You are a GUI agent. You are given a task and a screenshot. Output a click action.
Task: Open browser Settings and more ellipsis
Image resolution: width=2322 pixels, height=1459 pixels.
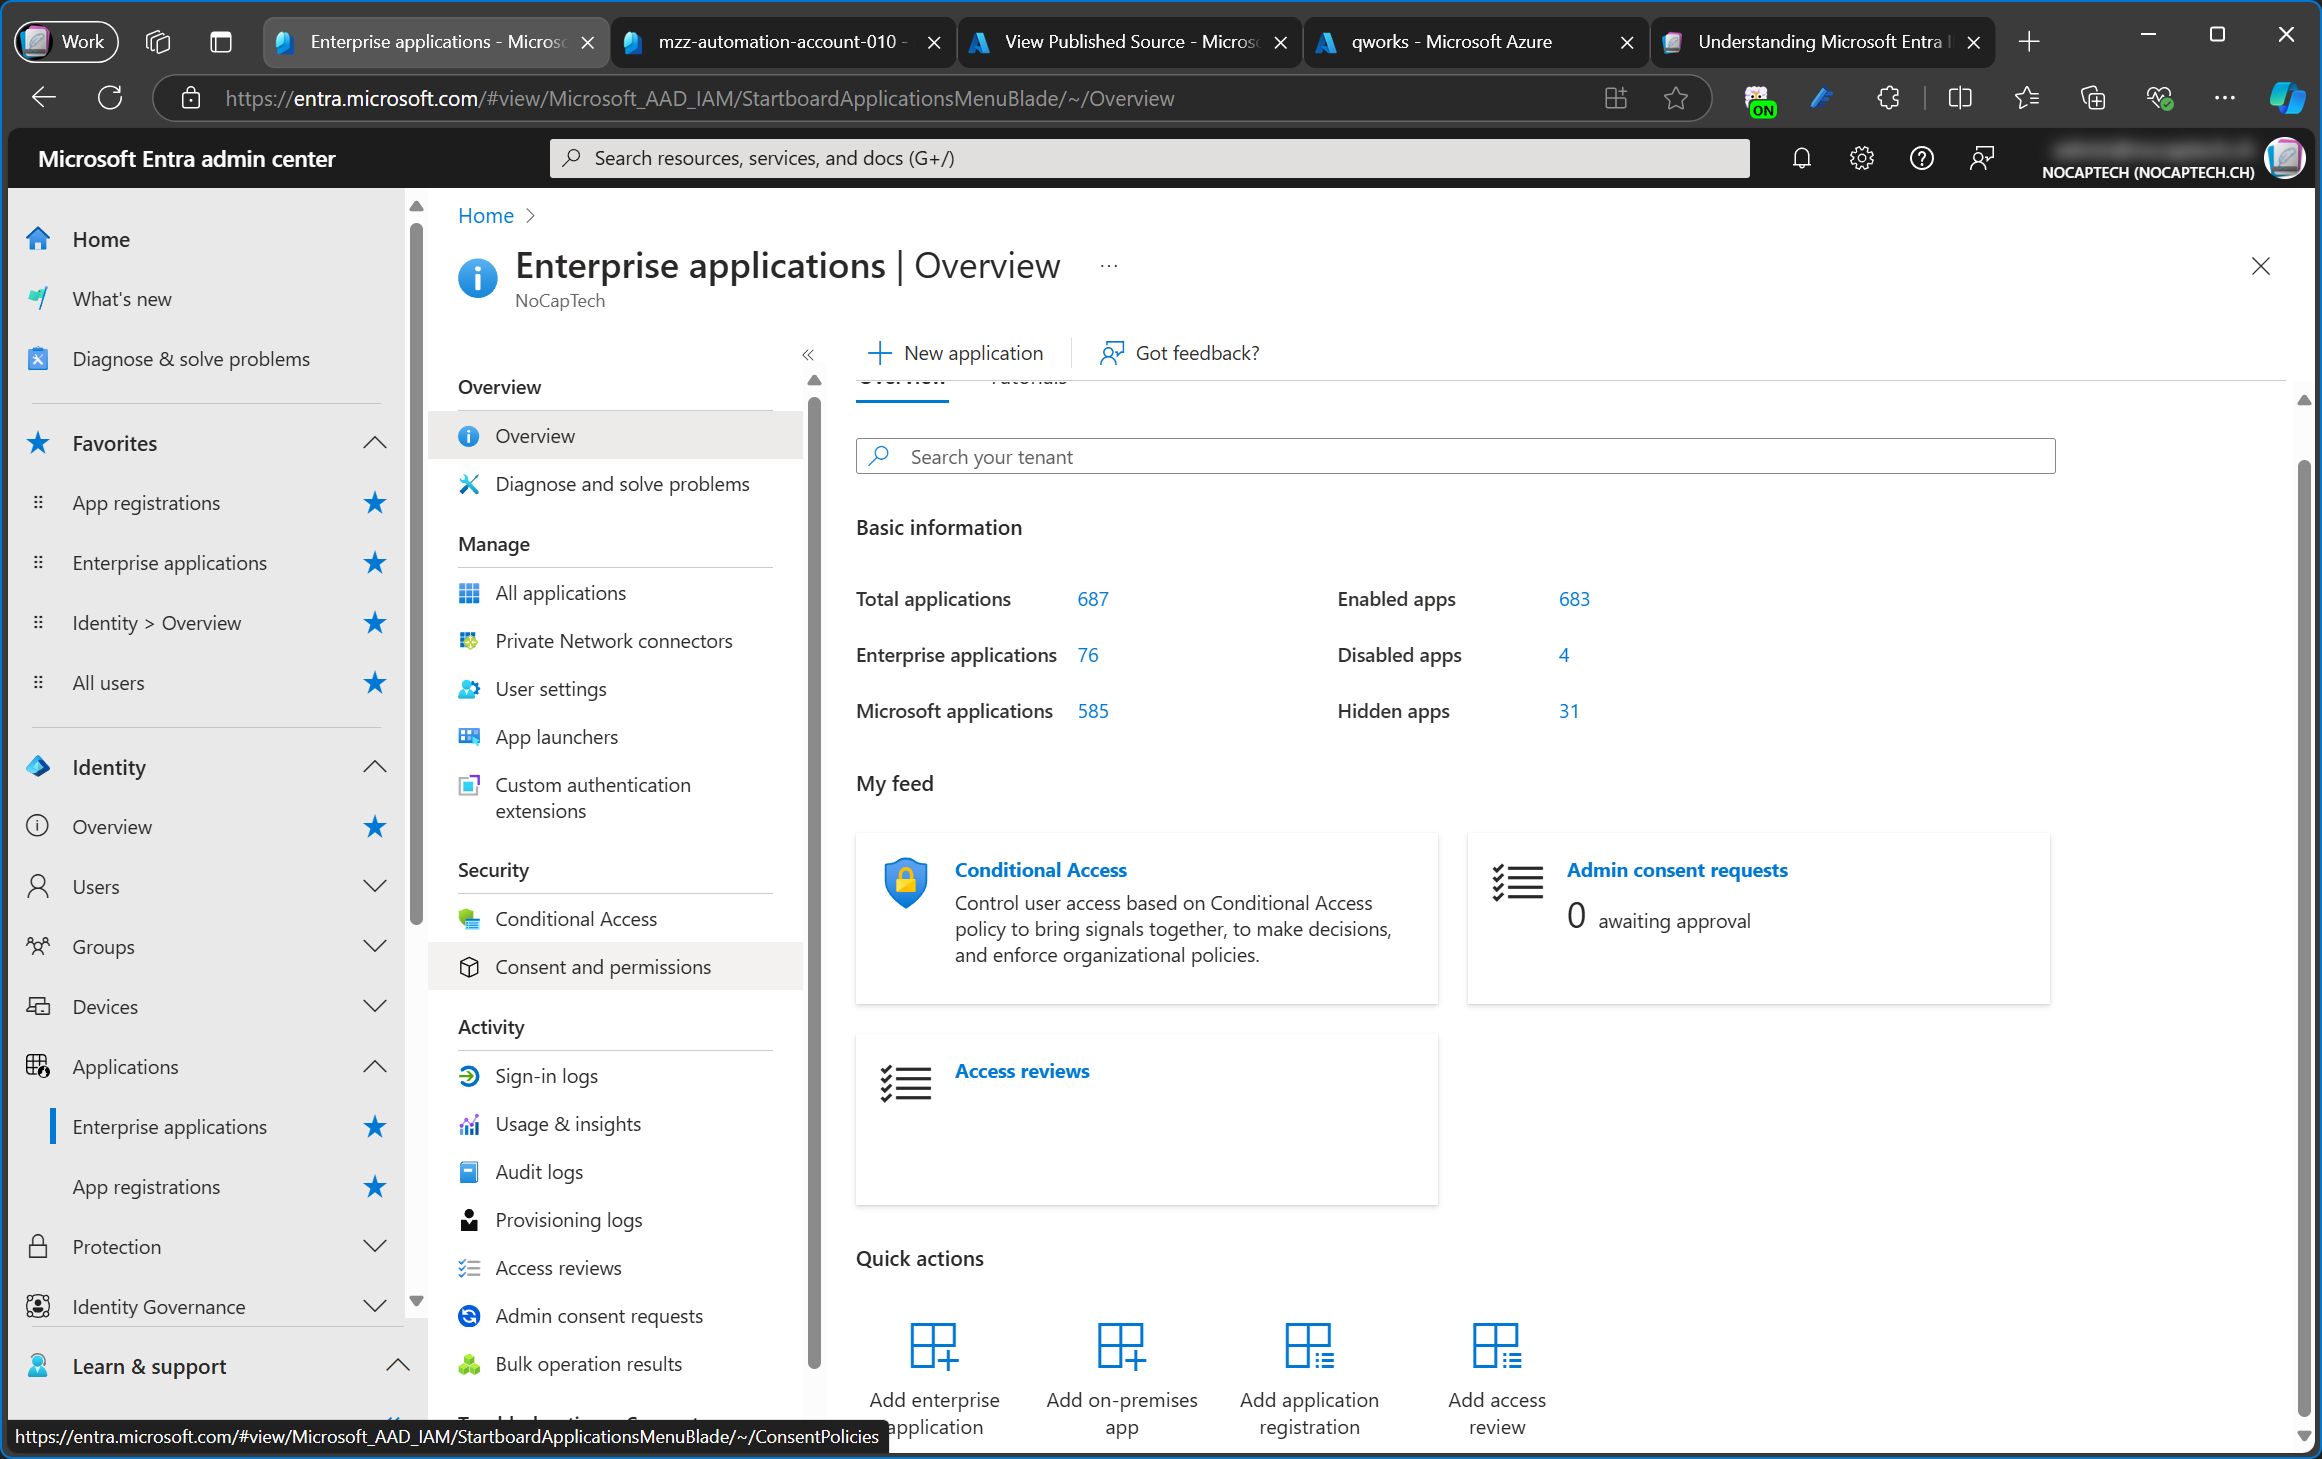tap(2224, 98)
